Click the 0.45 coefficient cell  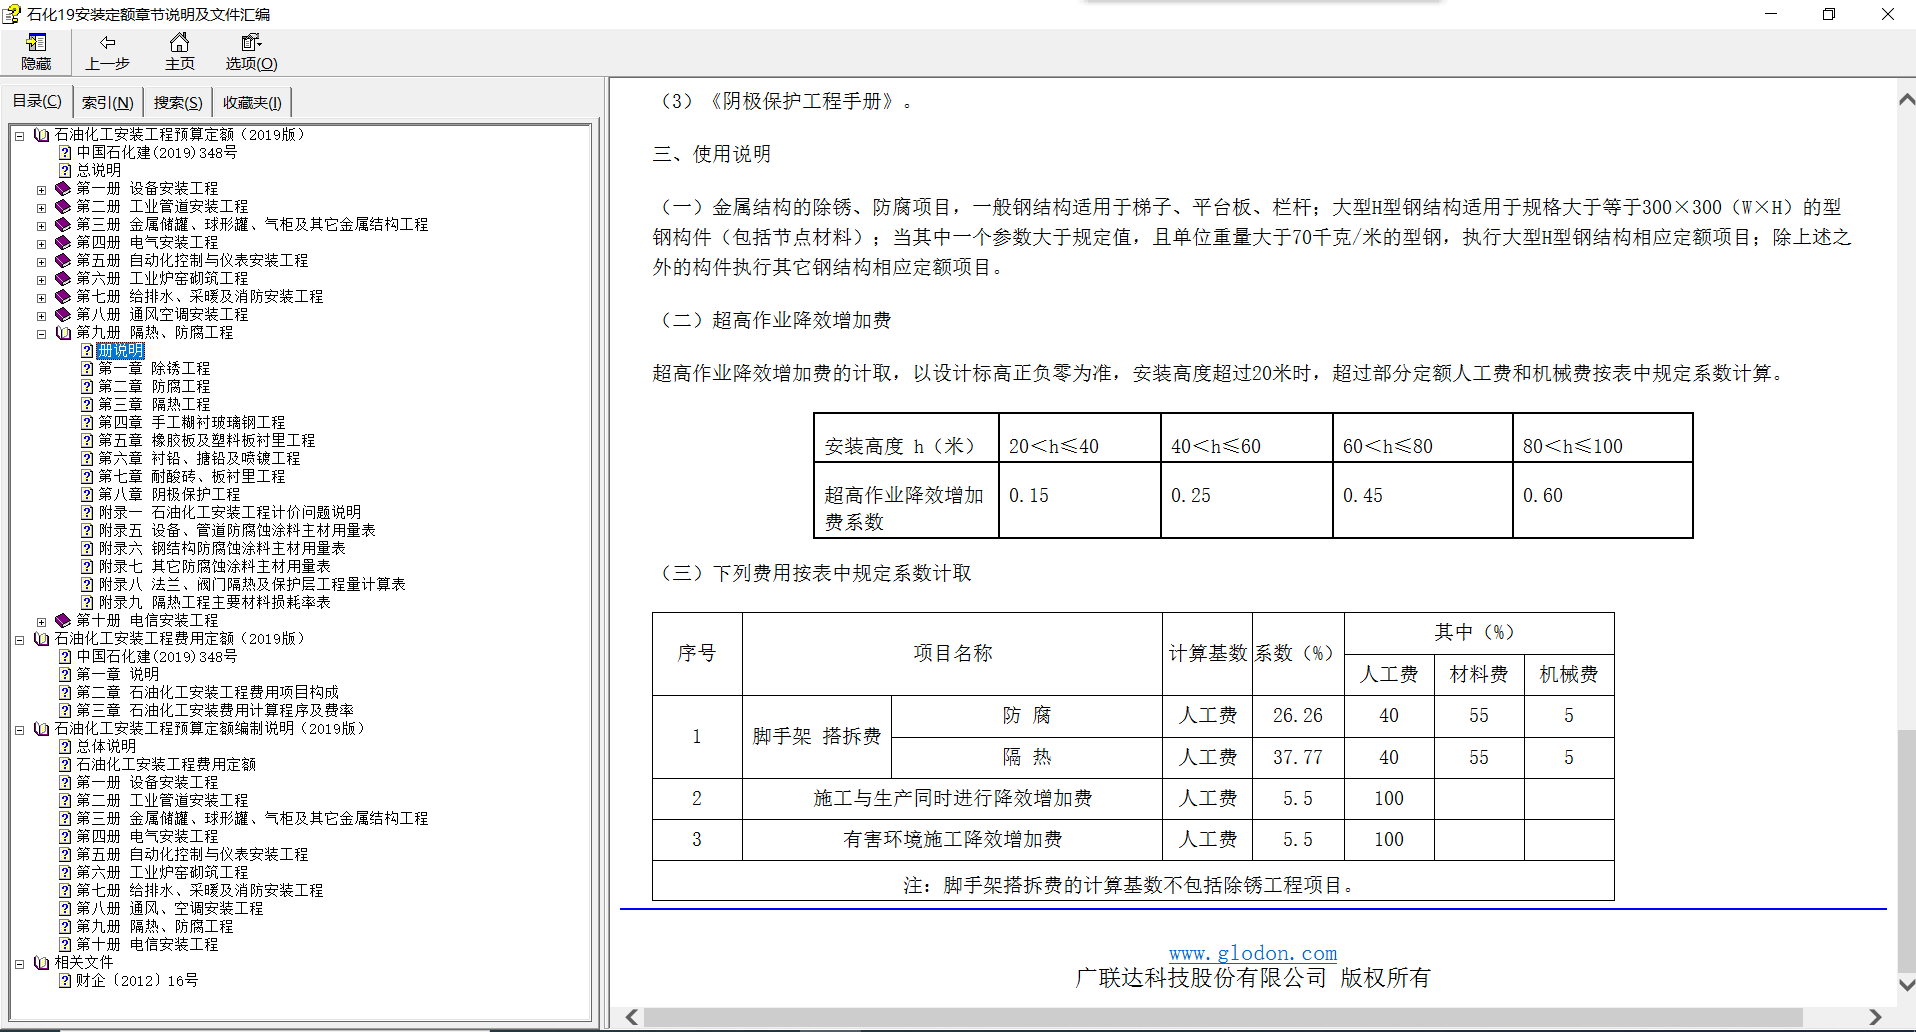pyautogui.click(x=1422, y=500)
